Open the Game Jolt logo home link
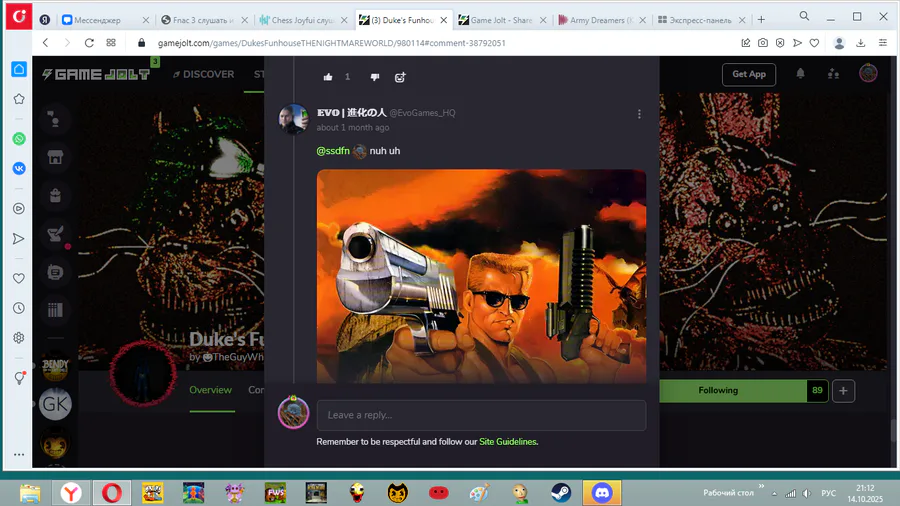The image size is (900, 506). [x=96, y=74]
